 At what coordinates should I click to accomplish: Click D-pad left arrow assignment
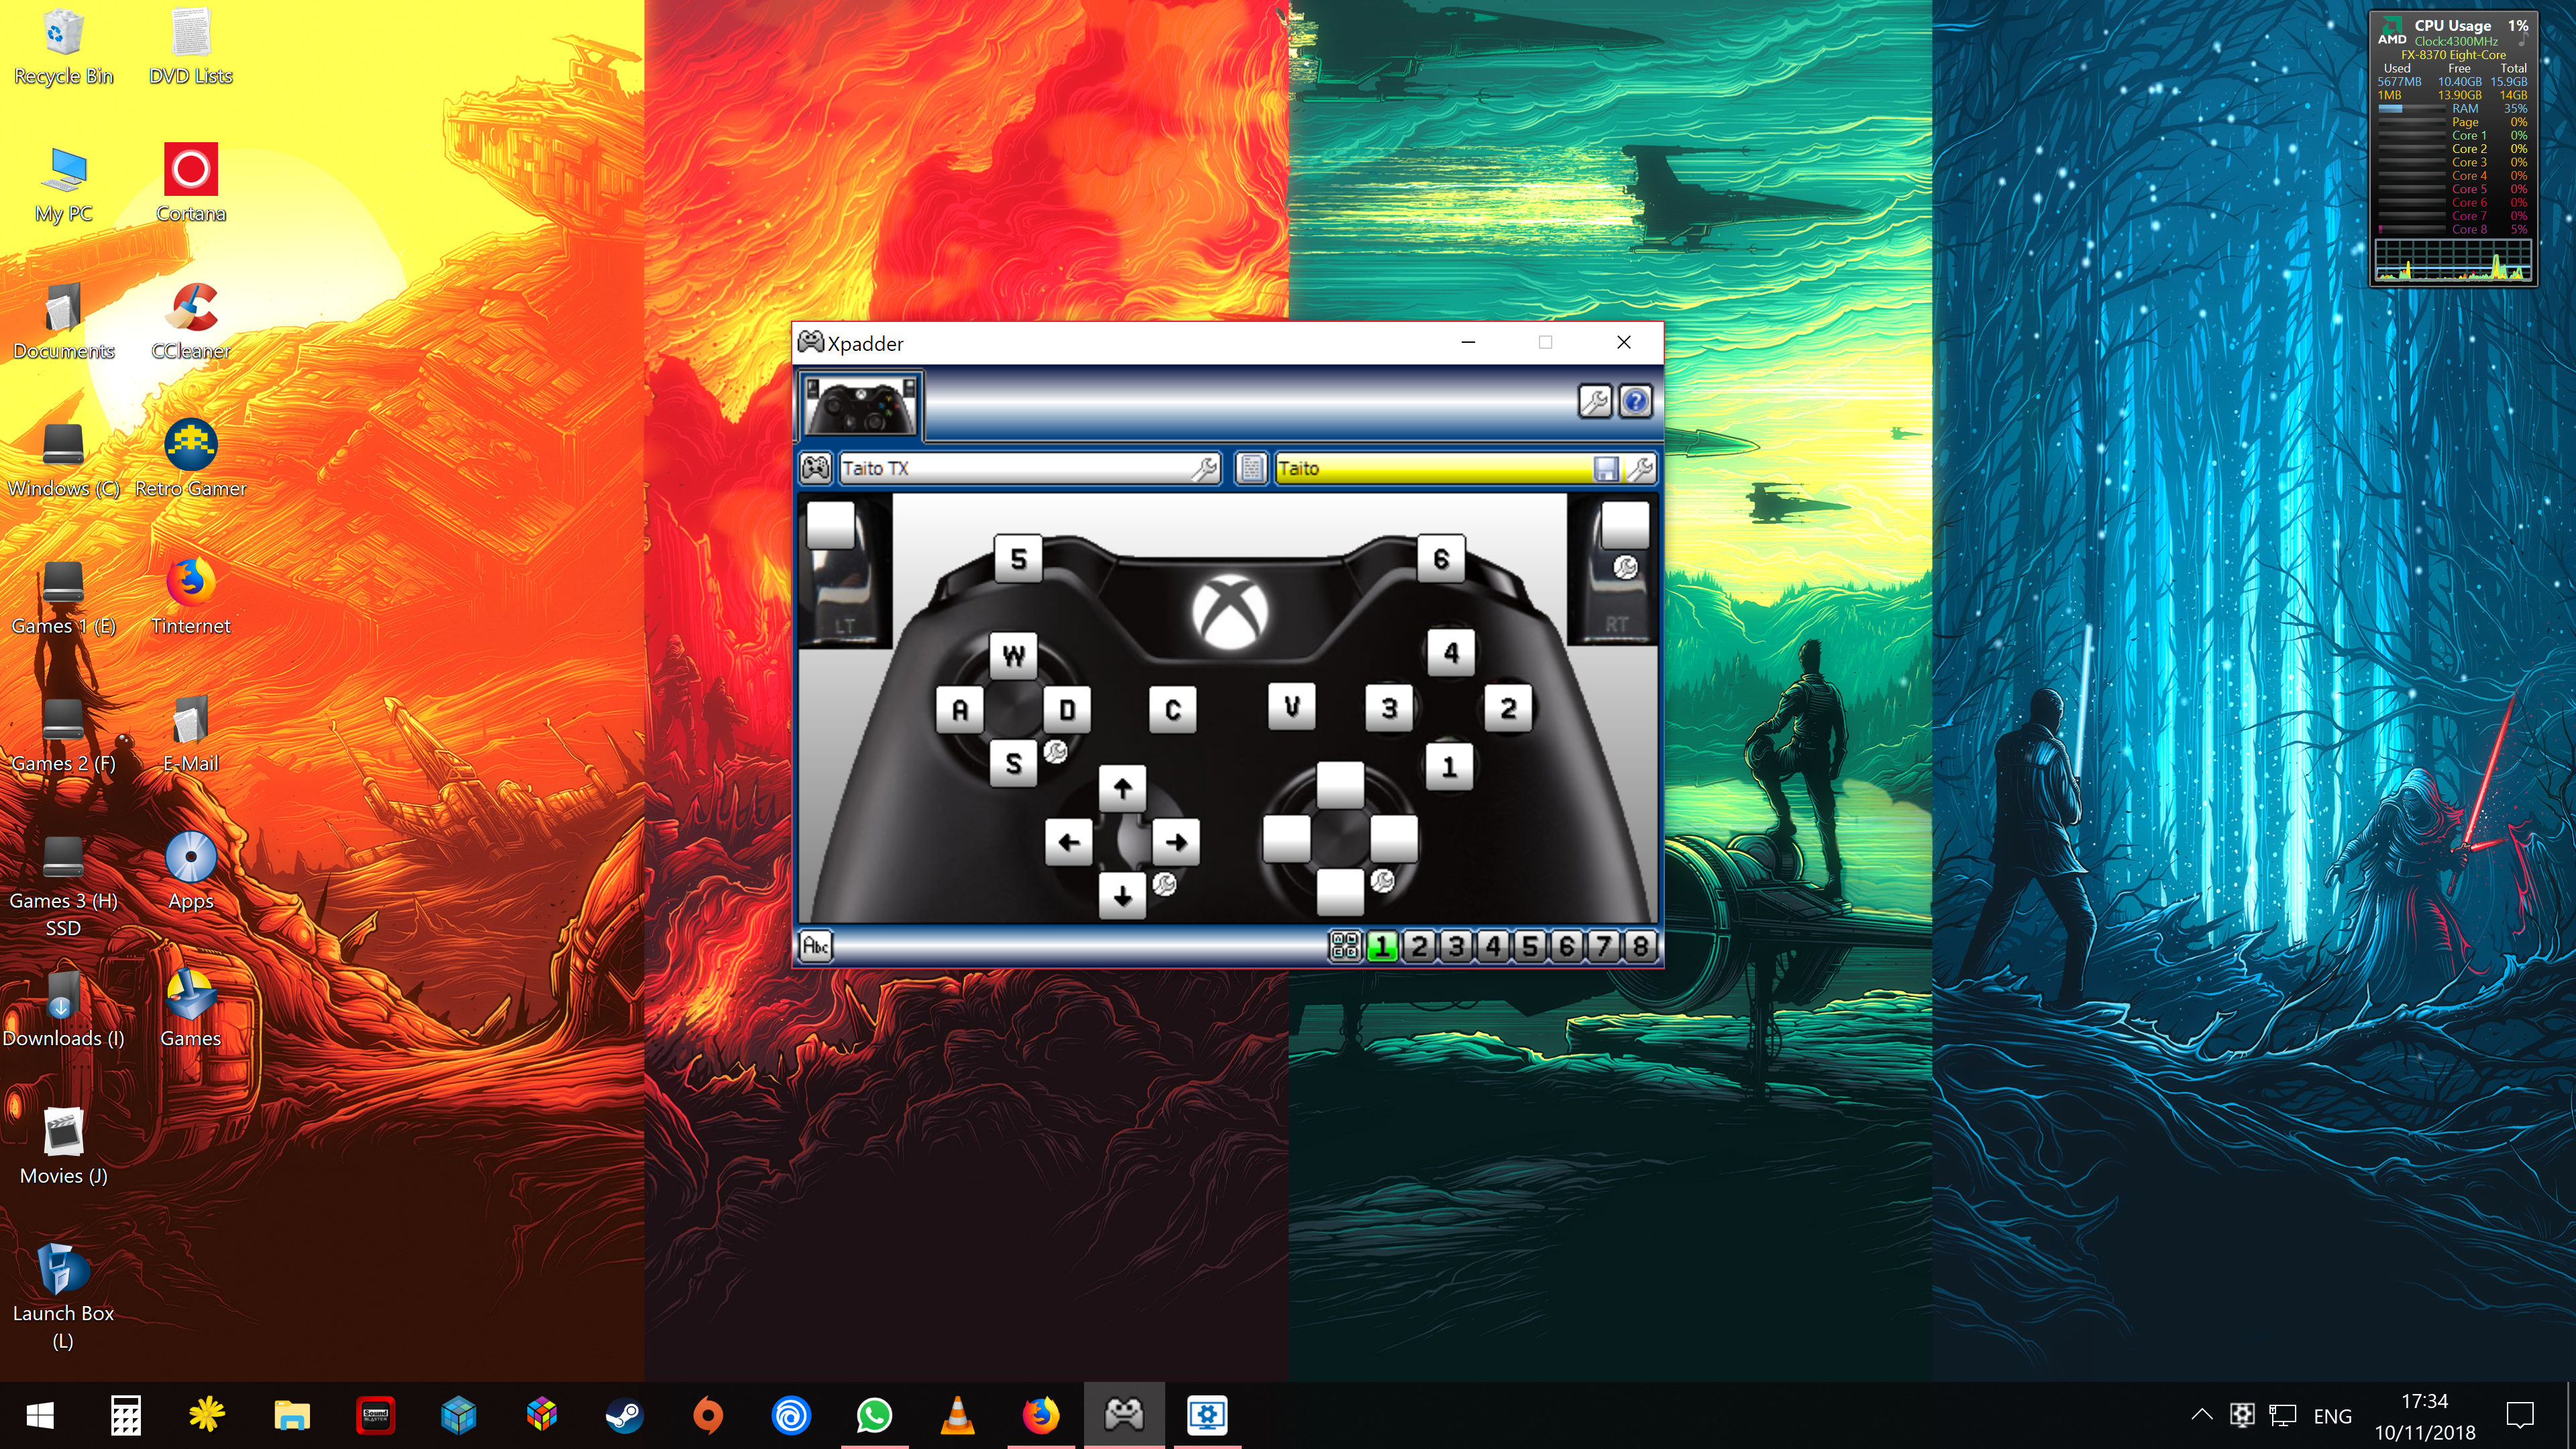tap(1069, 842)
